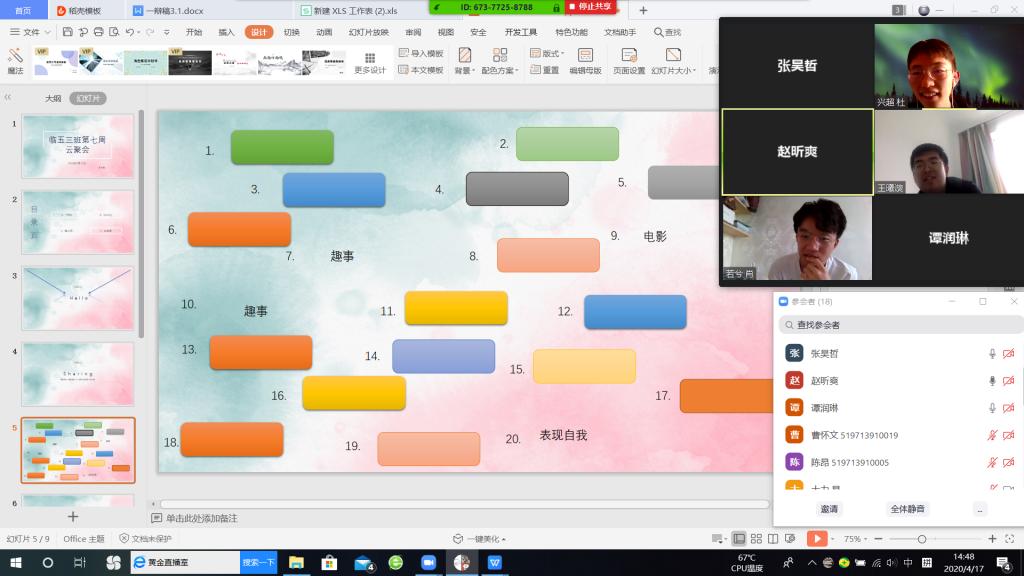Click 邀请 invite button in participants
The width and height of the screenshot is (1024, 576).
click(829, 509)
